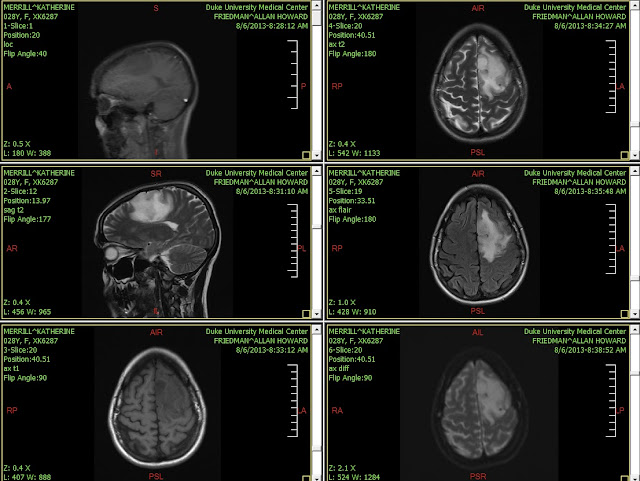Click the corner square icon in the ax t2 panel
The image size is (640, 481).
[x=624, y=155]
